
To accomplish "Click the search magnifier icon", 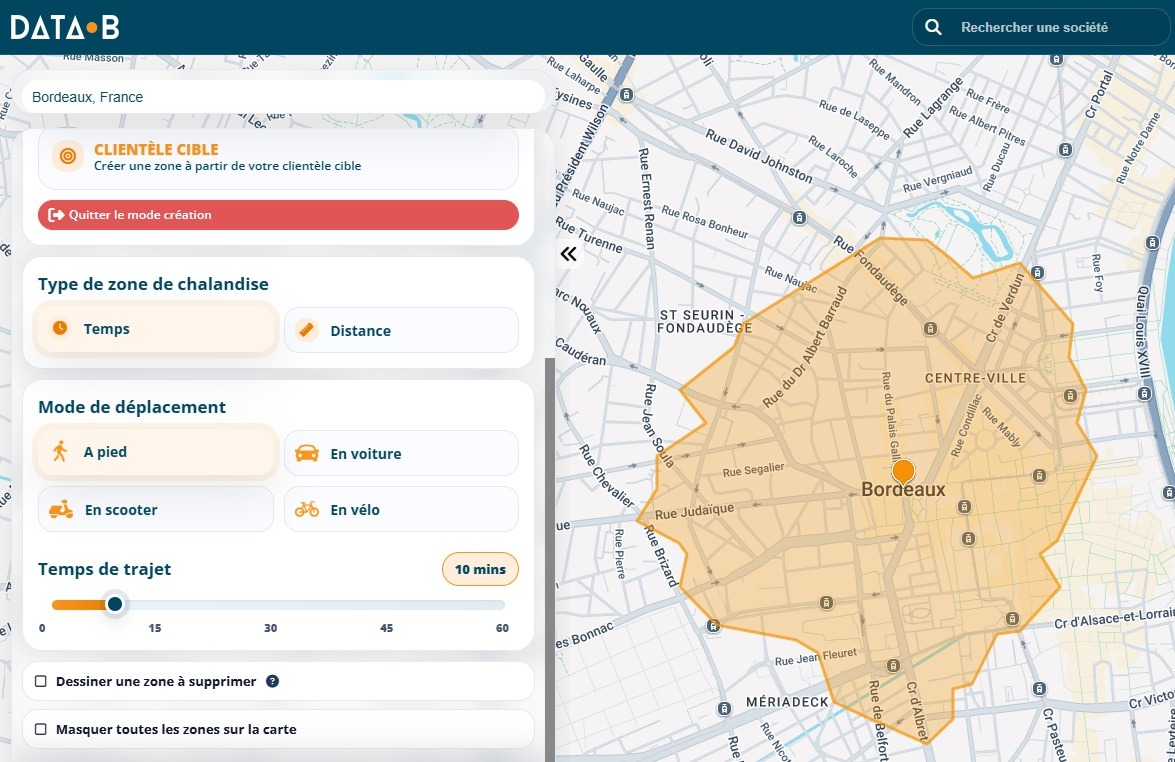I will (933, 27).
